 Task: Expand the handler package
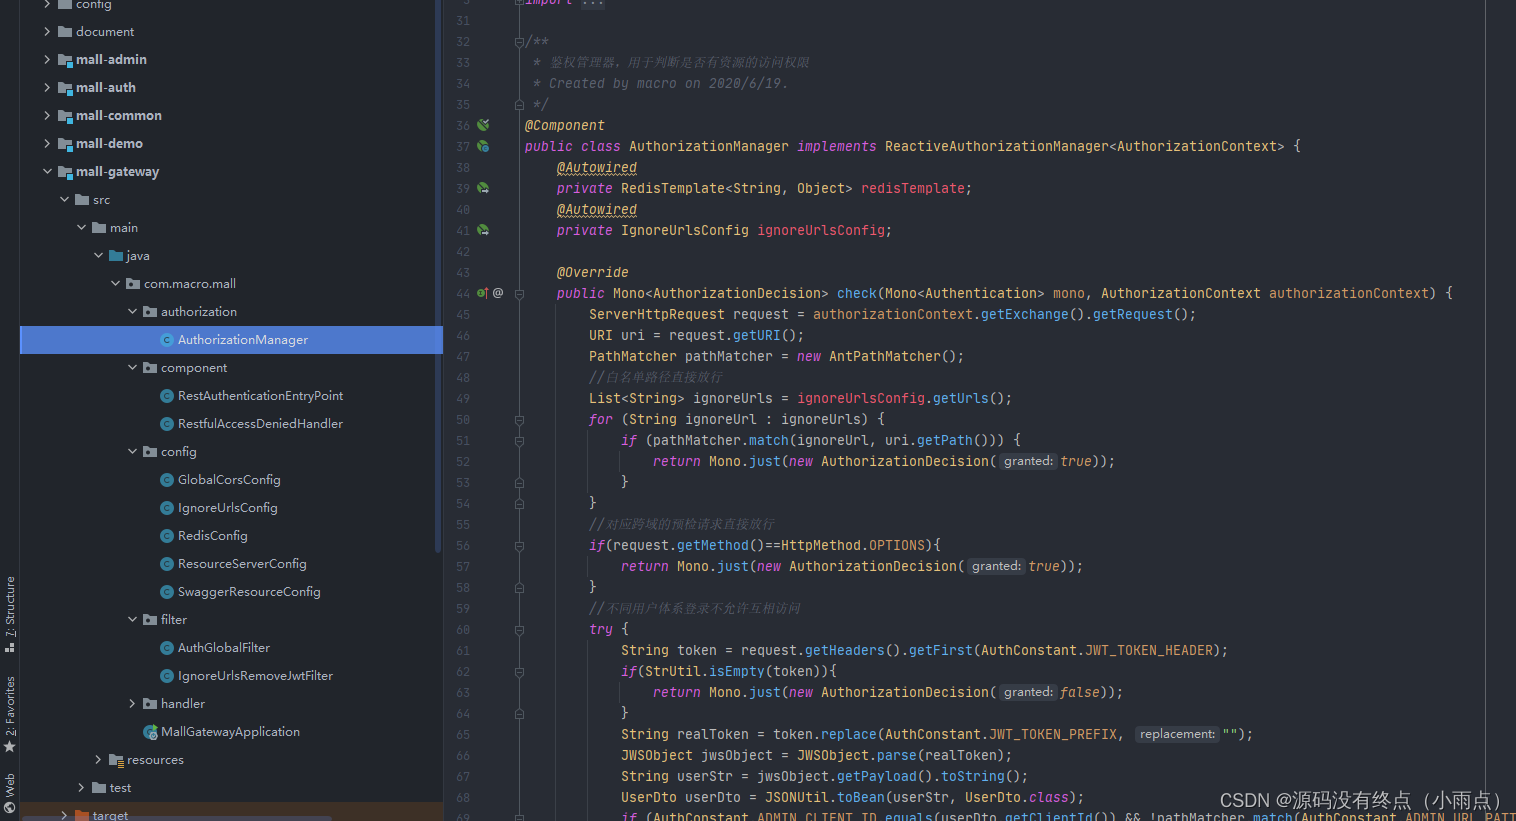pyautogui.click(x=132, y=704)
